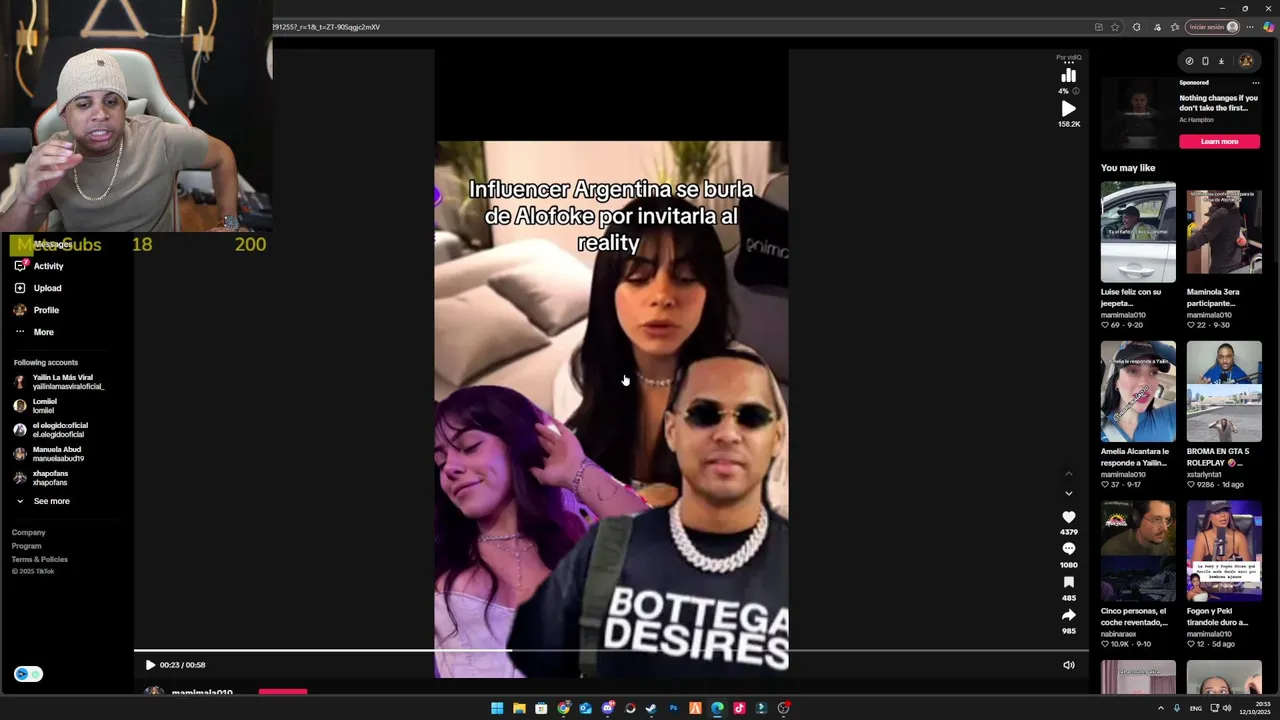Click Iniciar sesión in Edge toolbar
1280x720 pixels.
1212,27
